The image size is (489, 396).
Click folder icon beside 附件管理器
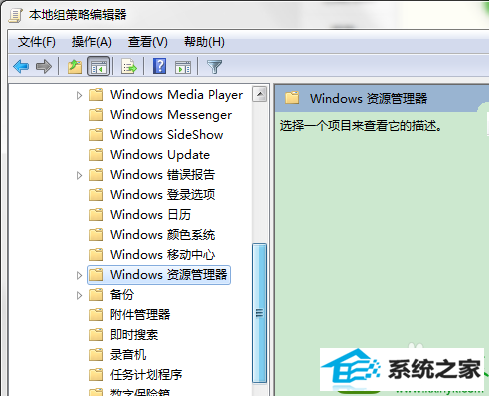pyautogui.click(x=96, y=315)
